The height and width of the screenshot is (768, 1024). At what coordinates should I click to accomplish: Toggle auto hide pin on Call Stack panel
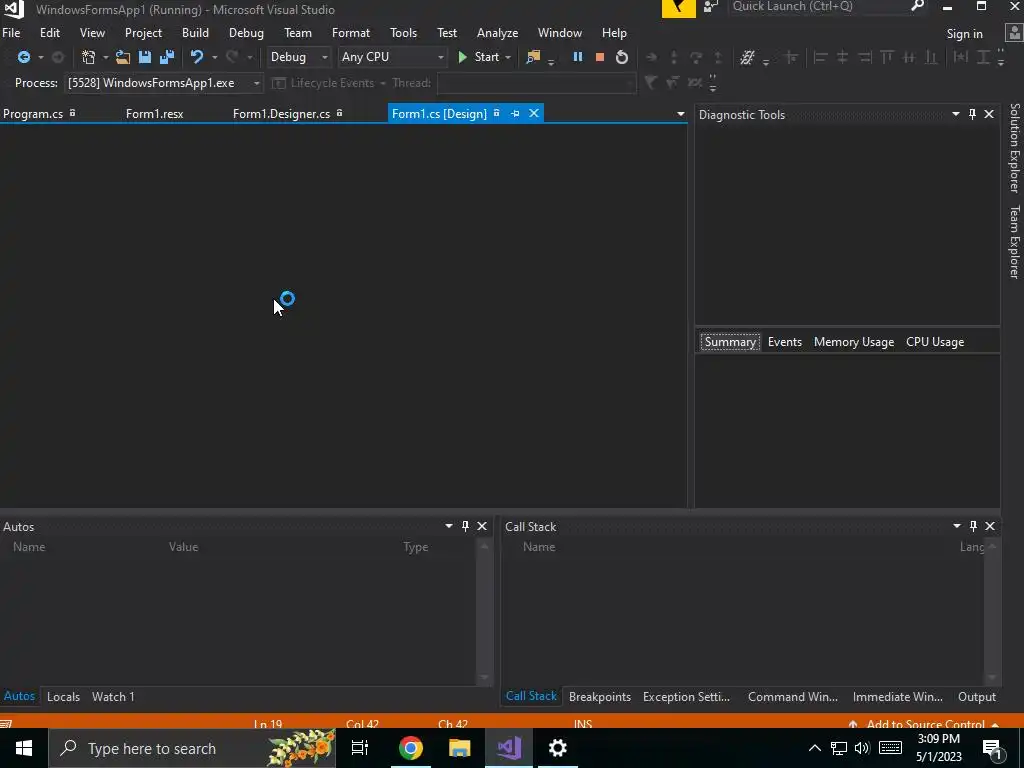(974, 526)
